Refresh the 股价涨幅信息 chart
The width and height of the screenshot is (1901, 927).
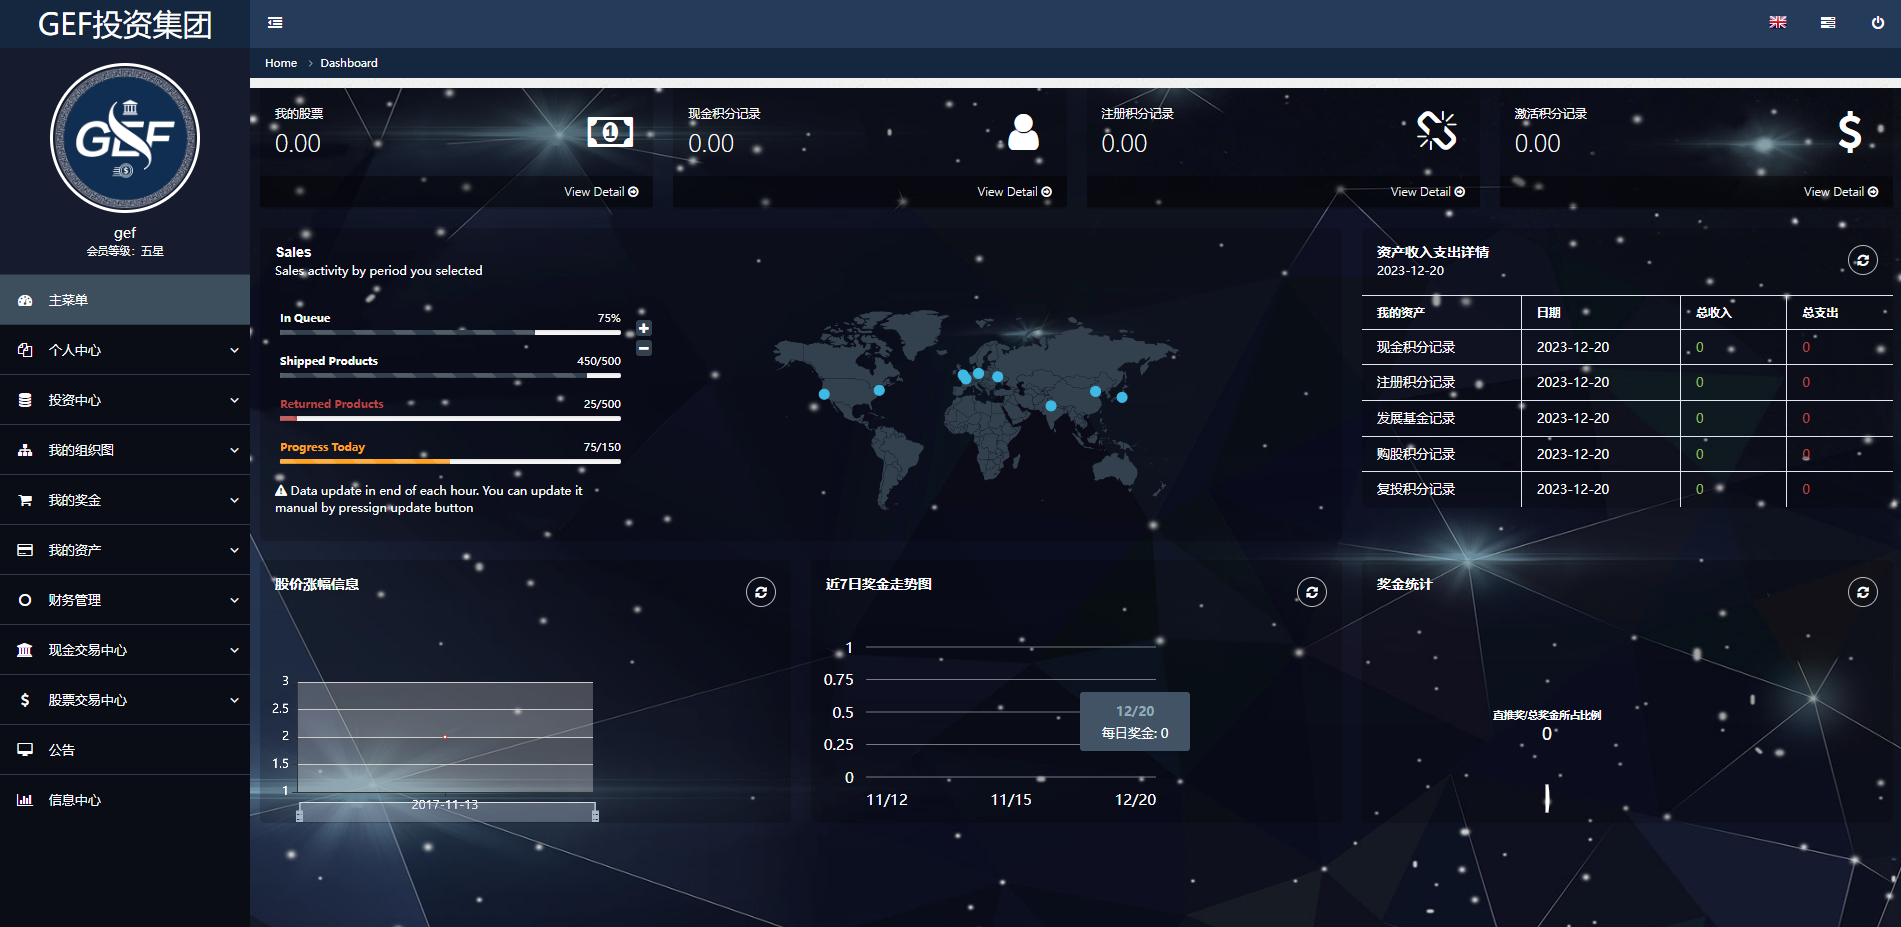coord(761,593)
